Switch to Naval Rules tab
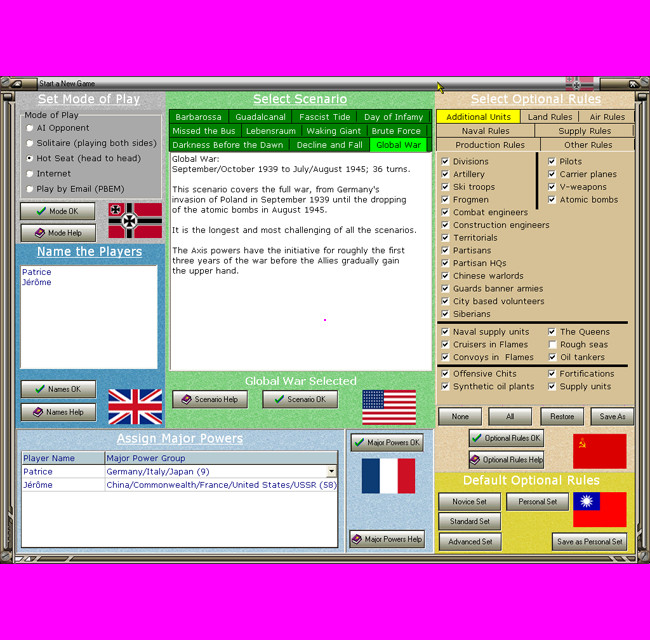650x640 pixels. [x=485, y=131]
